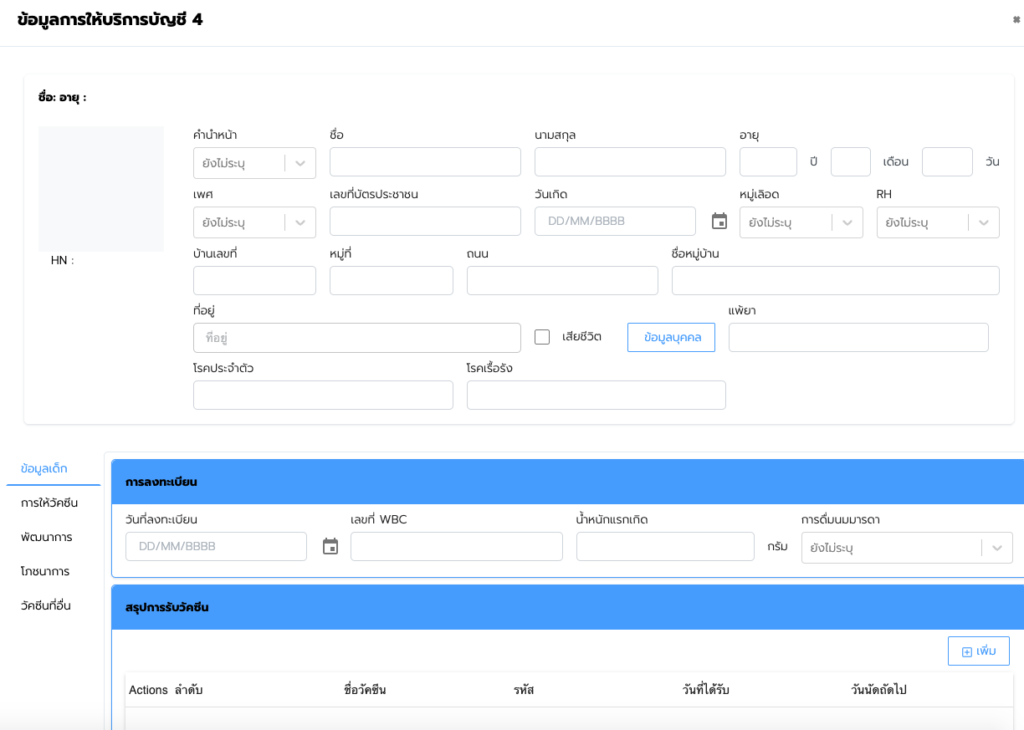1024x730 pixels.
Task: Close the dialog using top-right X icon
Action: click(1016, 20)
